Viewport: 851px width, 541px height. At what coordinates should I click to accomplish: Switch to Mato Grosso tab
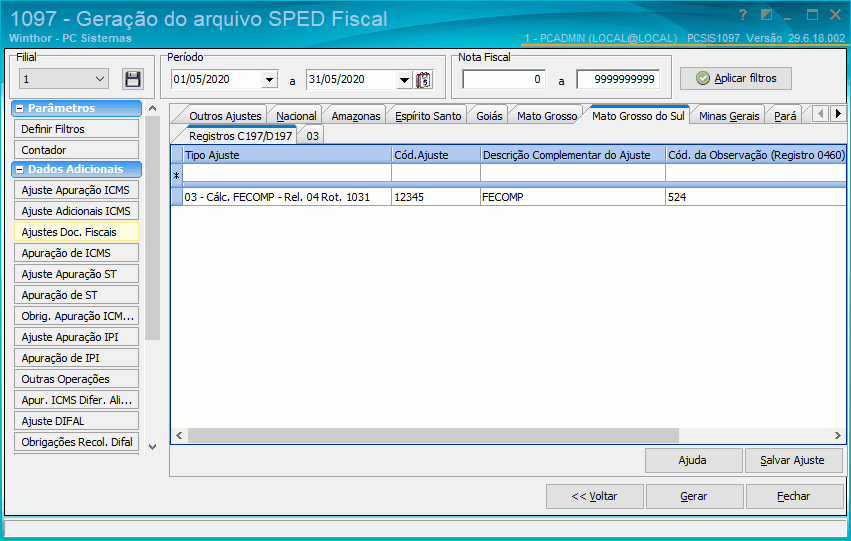click(x=547, y=116)
